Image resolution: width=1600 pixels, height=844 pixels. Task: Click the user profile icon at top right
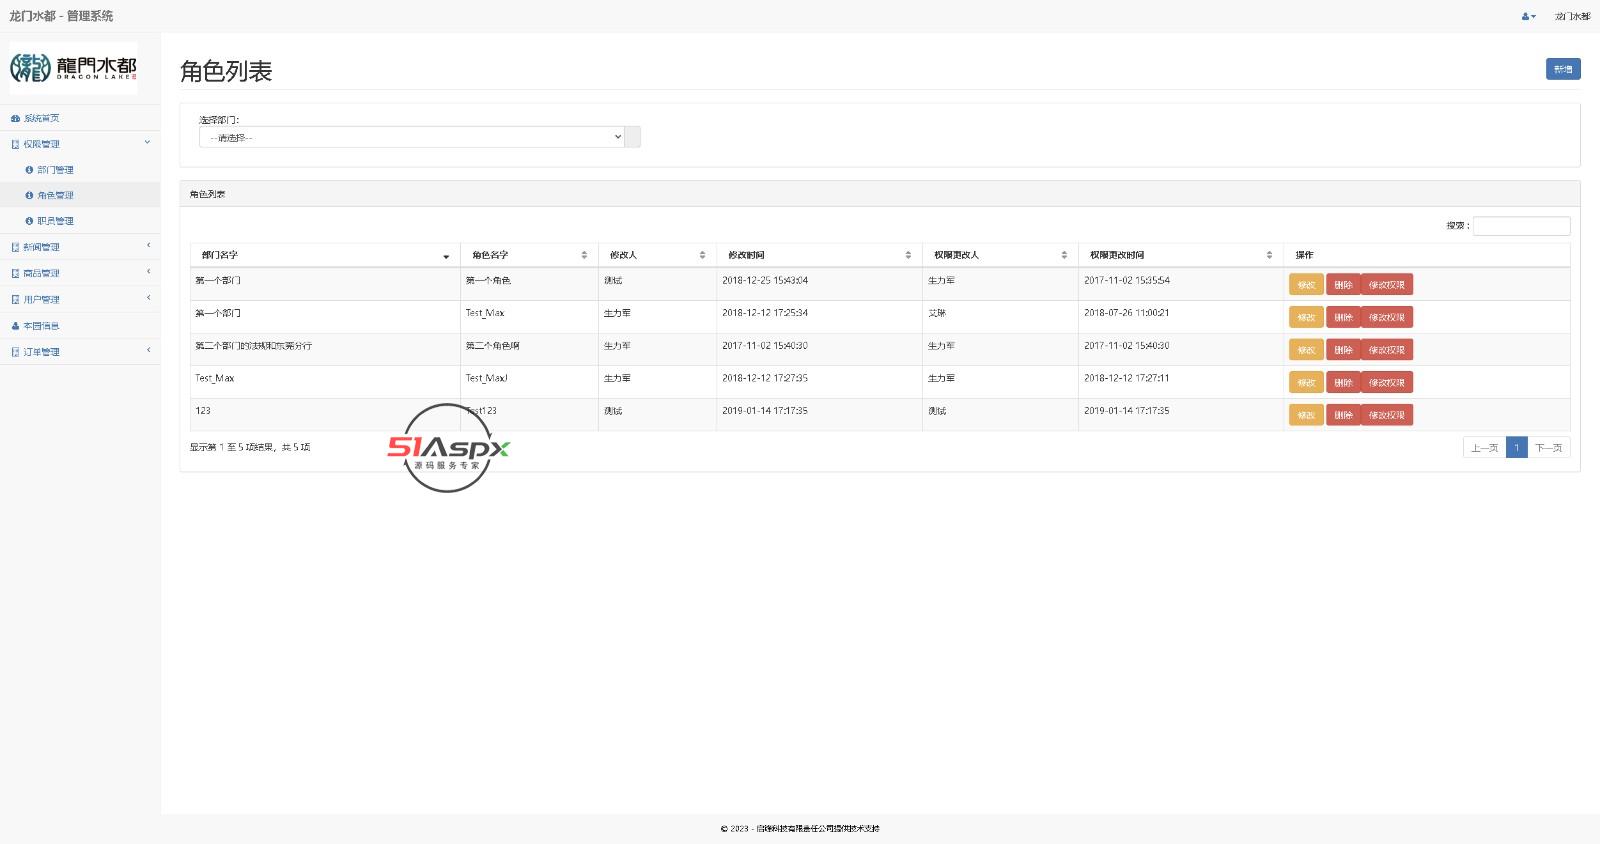(1527, 16)
